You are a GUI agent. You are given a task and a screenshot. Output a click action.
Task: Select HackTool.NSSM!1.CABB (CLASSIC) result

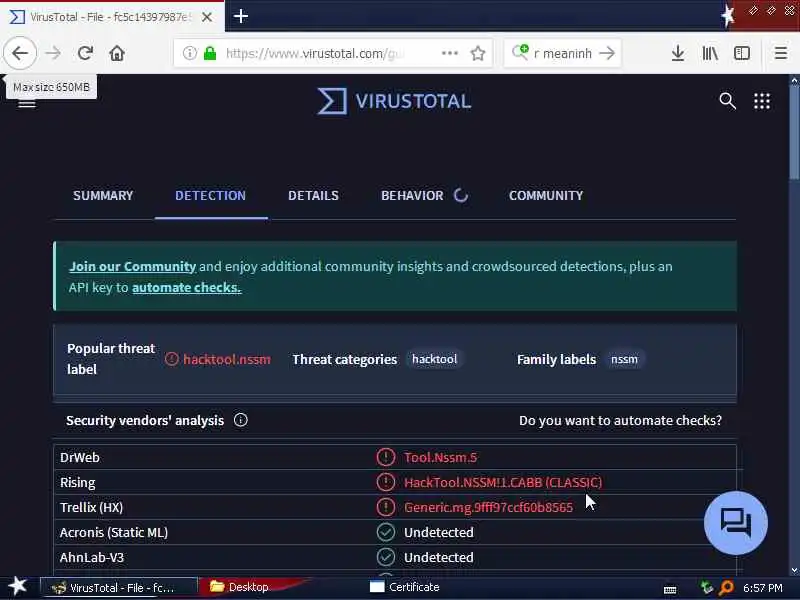503,482
